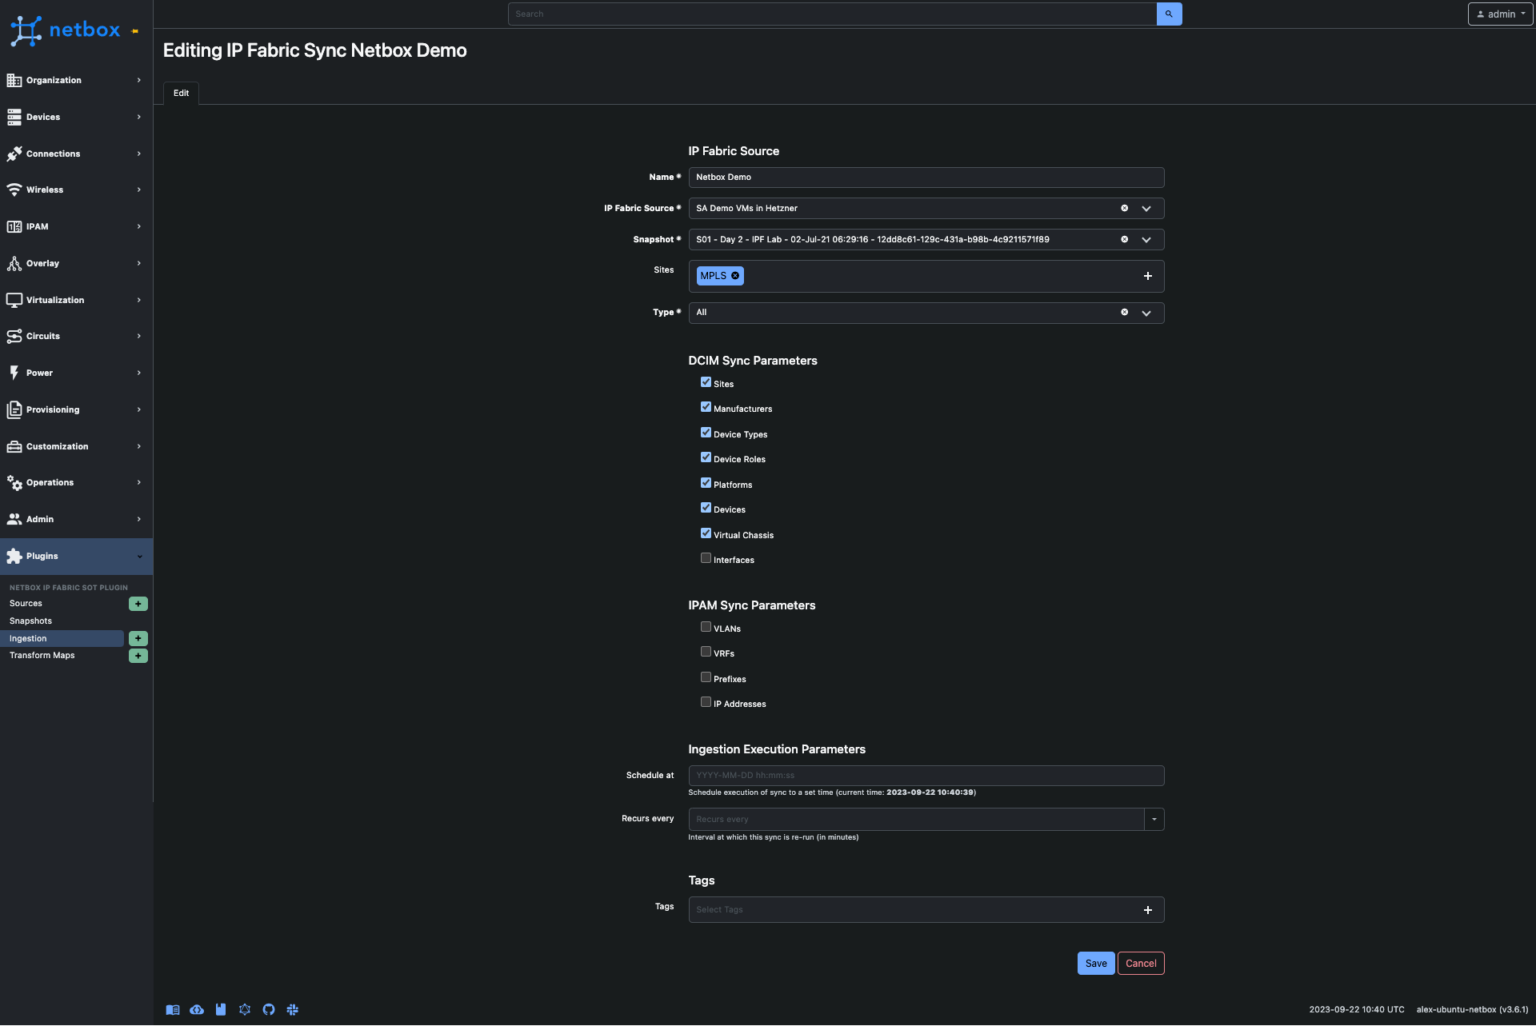Expand the IP Fabric Source dropdown
The image size is (1536, 1026).
1146,208
